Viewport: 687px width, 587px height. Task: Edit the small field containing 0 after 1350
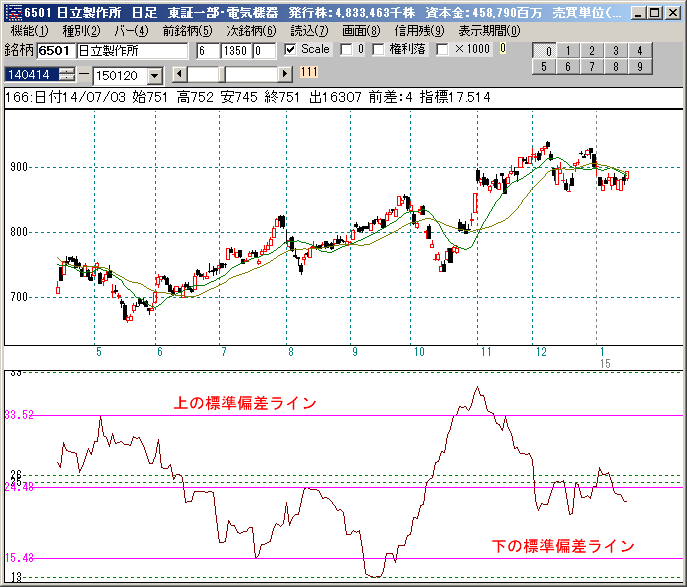pos(264,51)
